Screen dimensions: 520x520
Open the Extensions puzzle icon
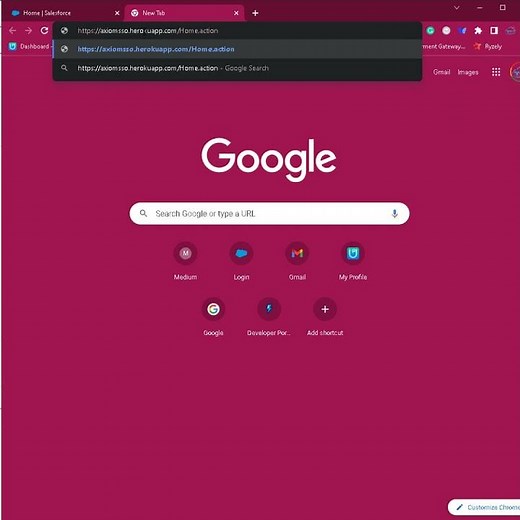coord(478,31)
